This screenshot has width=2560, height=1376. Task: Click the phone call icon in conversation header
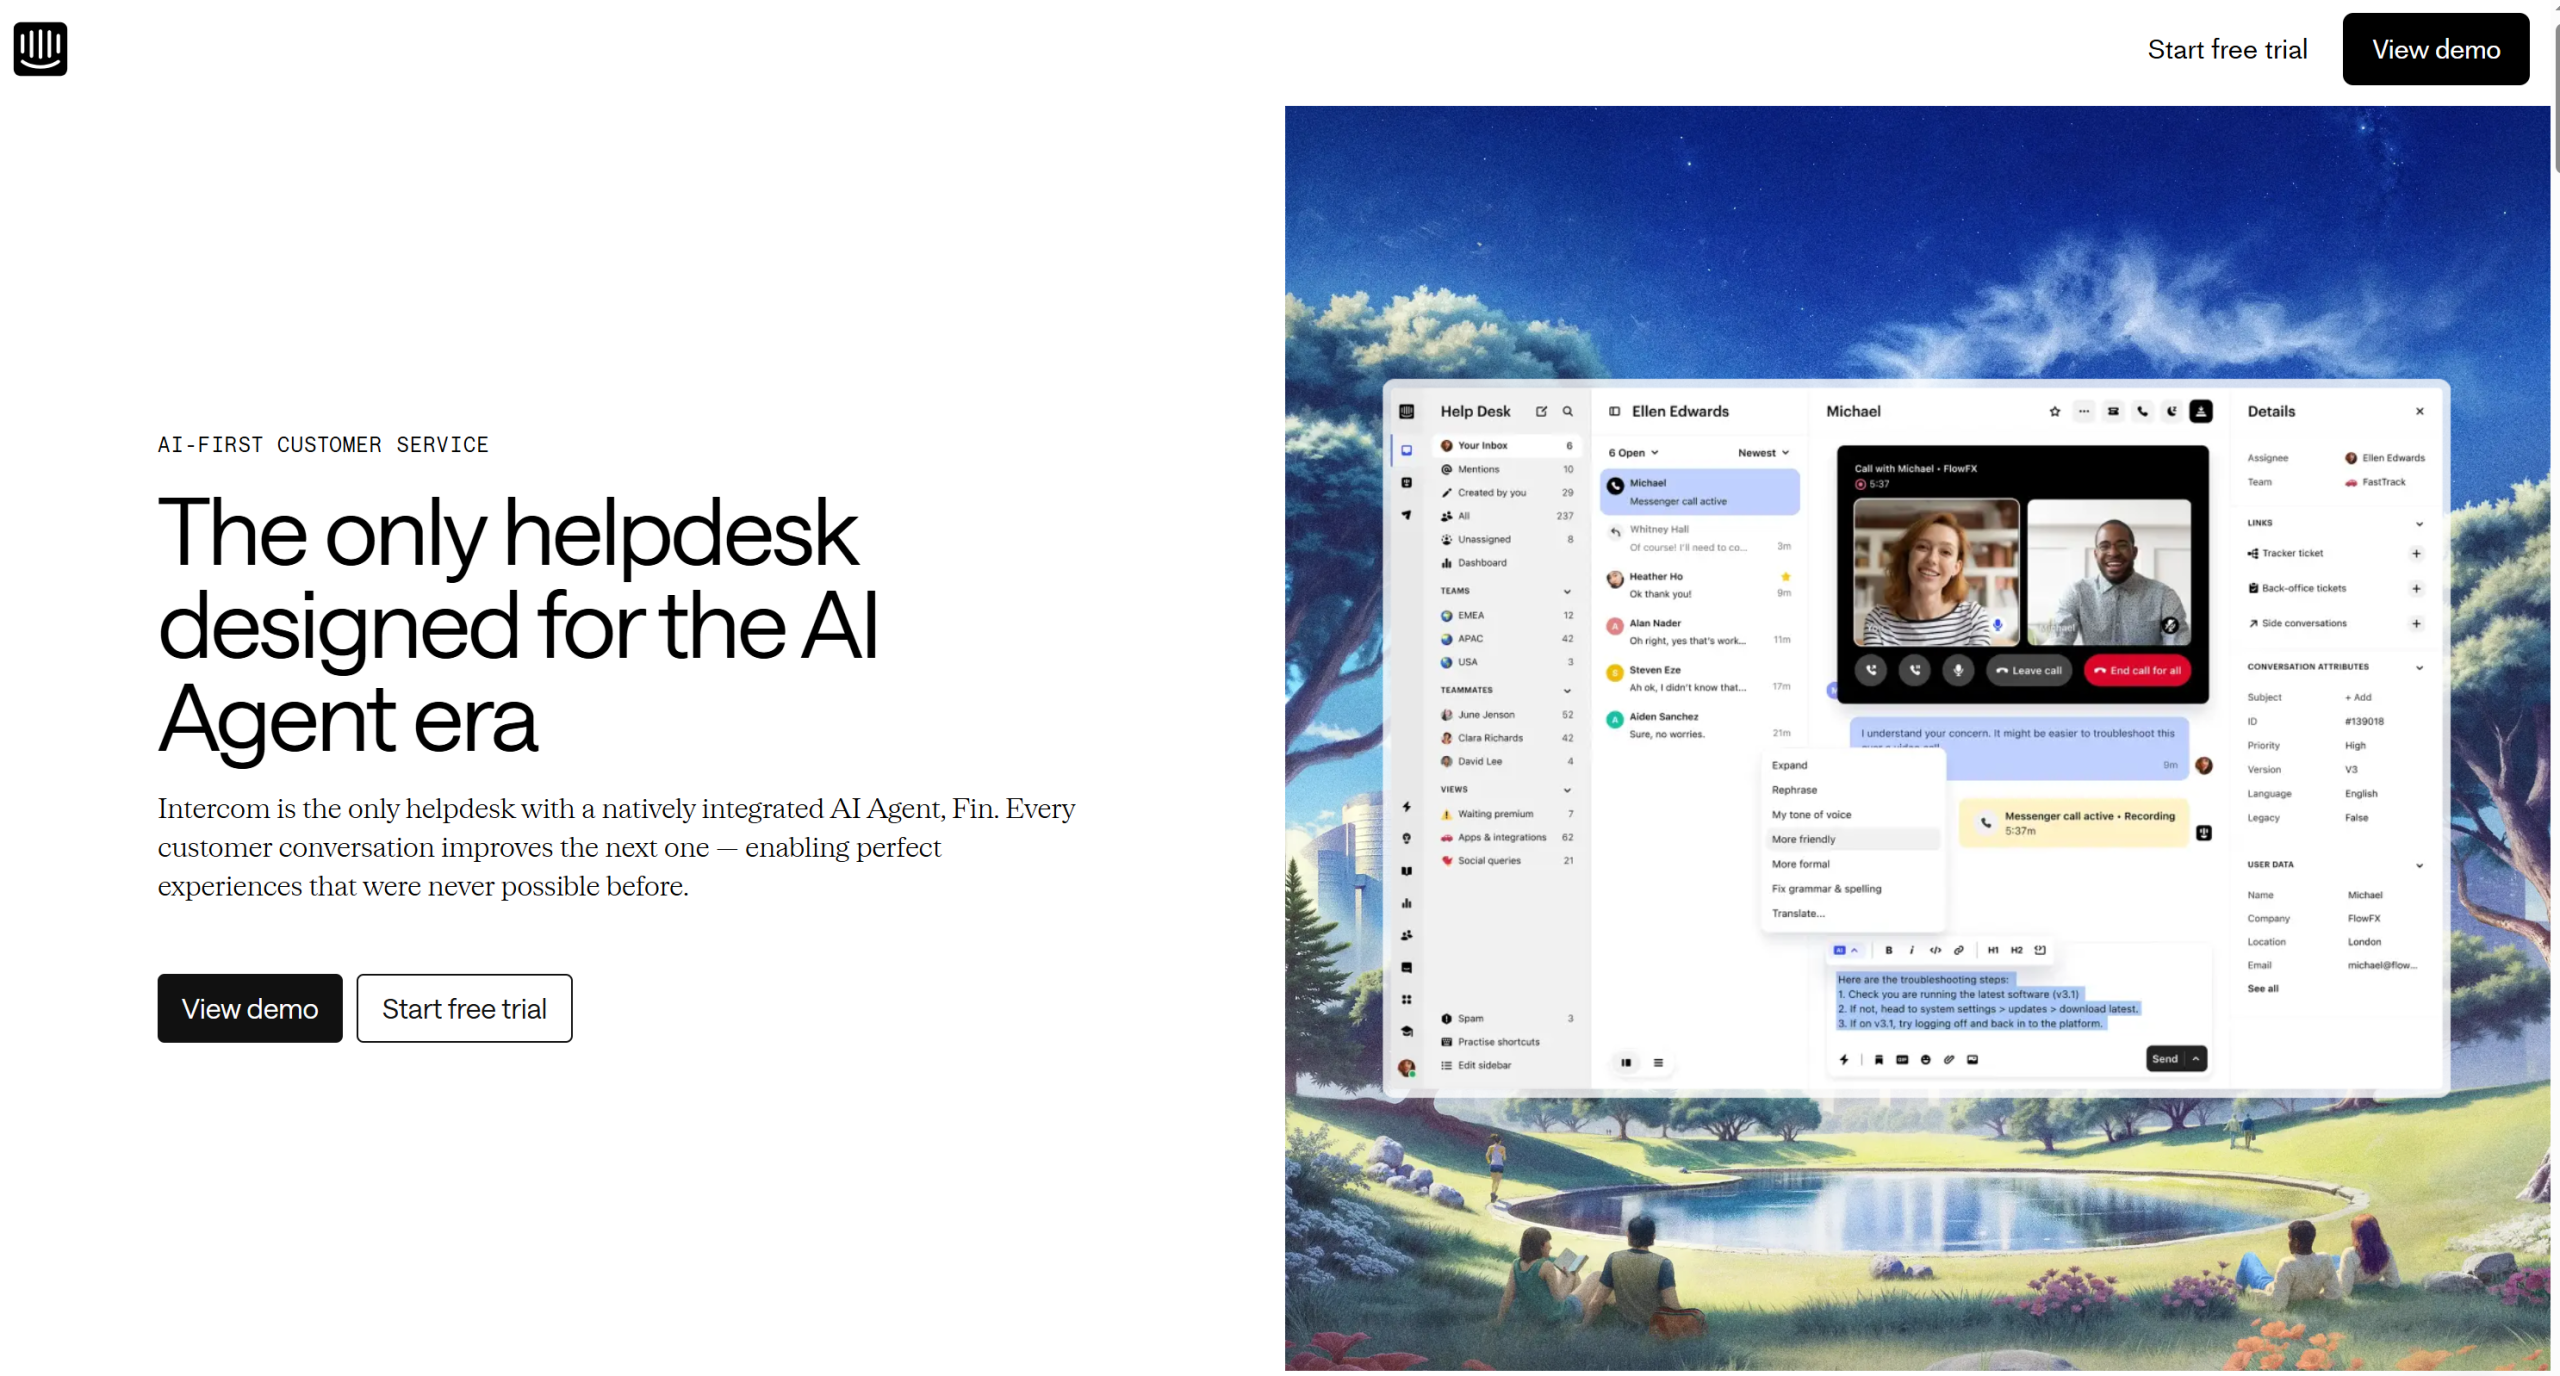pos(2142,411)
